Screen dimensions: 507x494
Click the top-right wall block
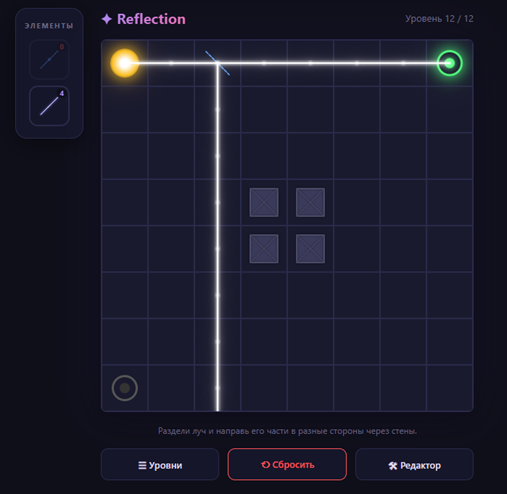pos(310,202)
